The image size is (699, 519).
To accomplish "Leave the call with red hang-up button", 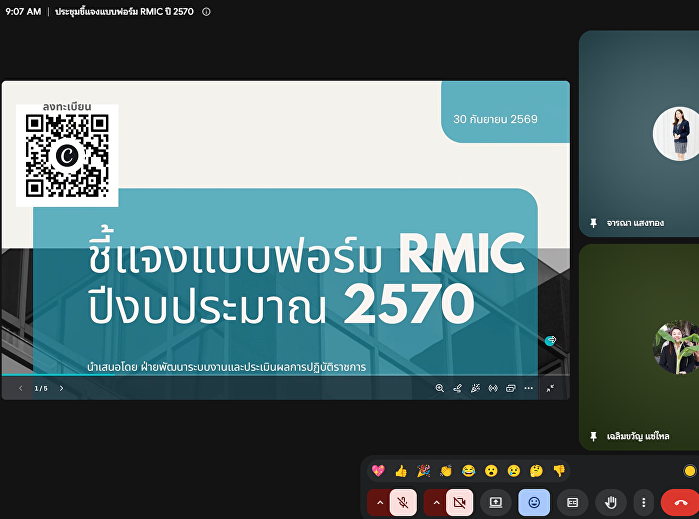I will (680, 503).
